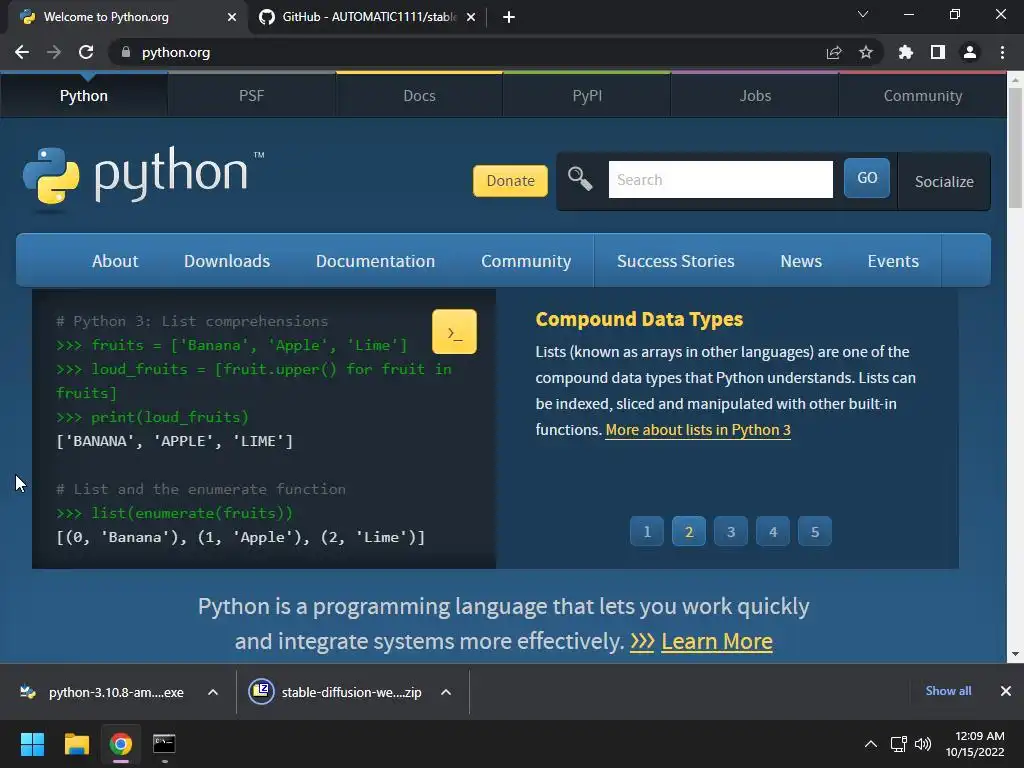The height and width of the screenshot is (768, 1024).
Task: Open the Socialize dropdown
Action: coord(944,182)
